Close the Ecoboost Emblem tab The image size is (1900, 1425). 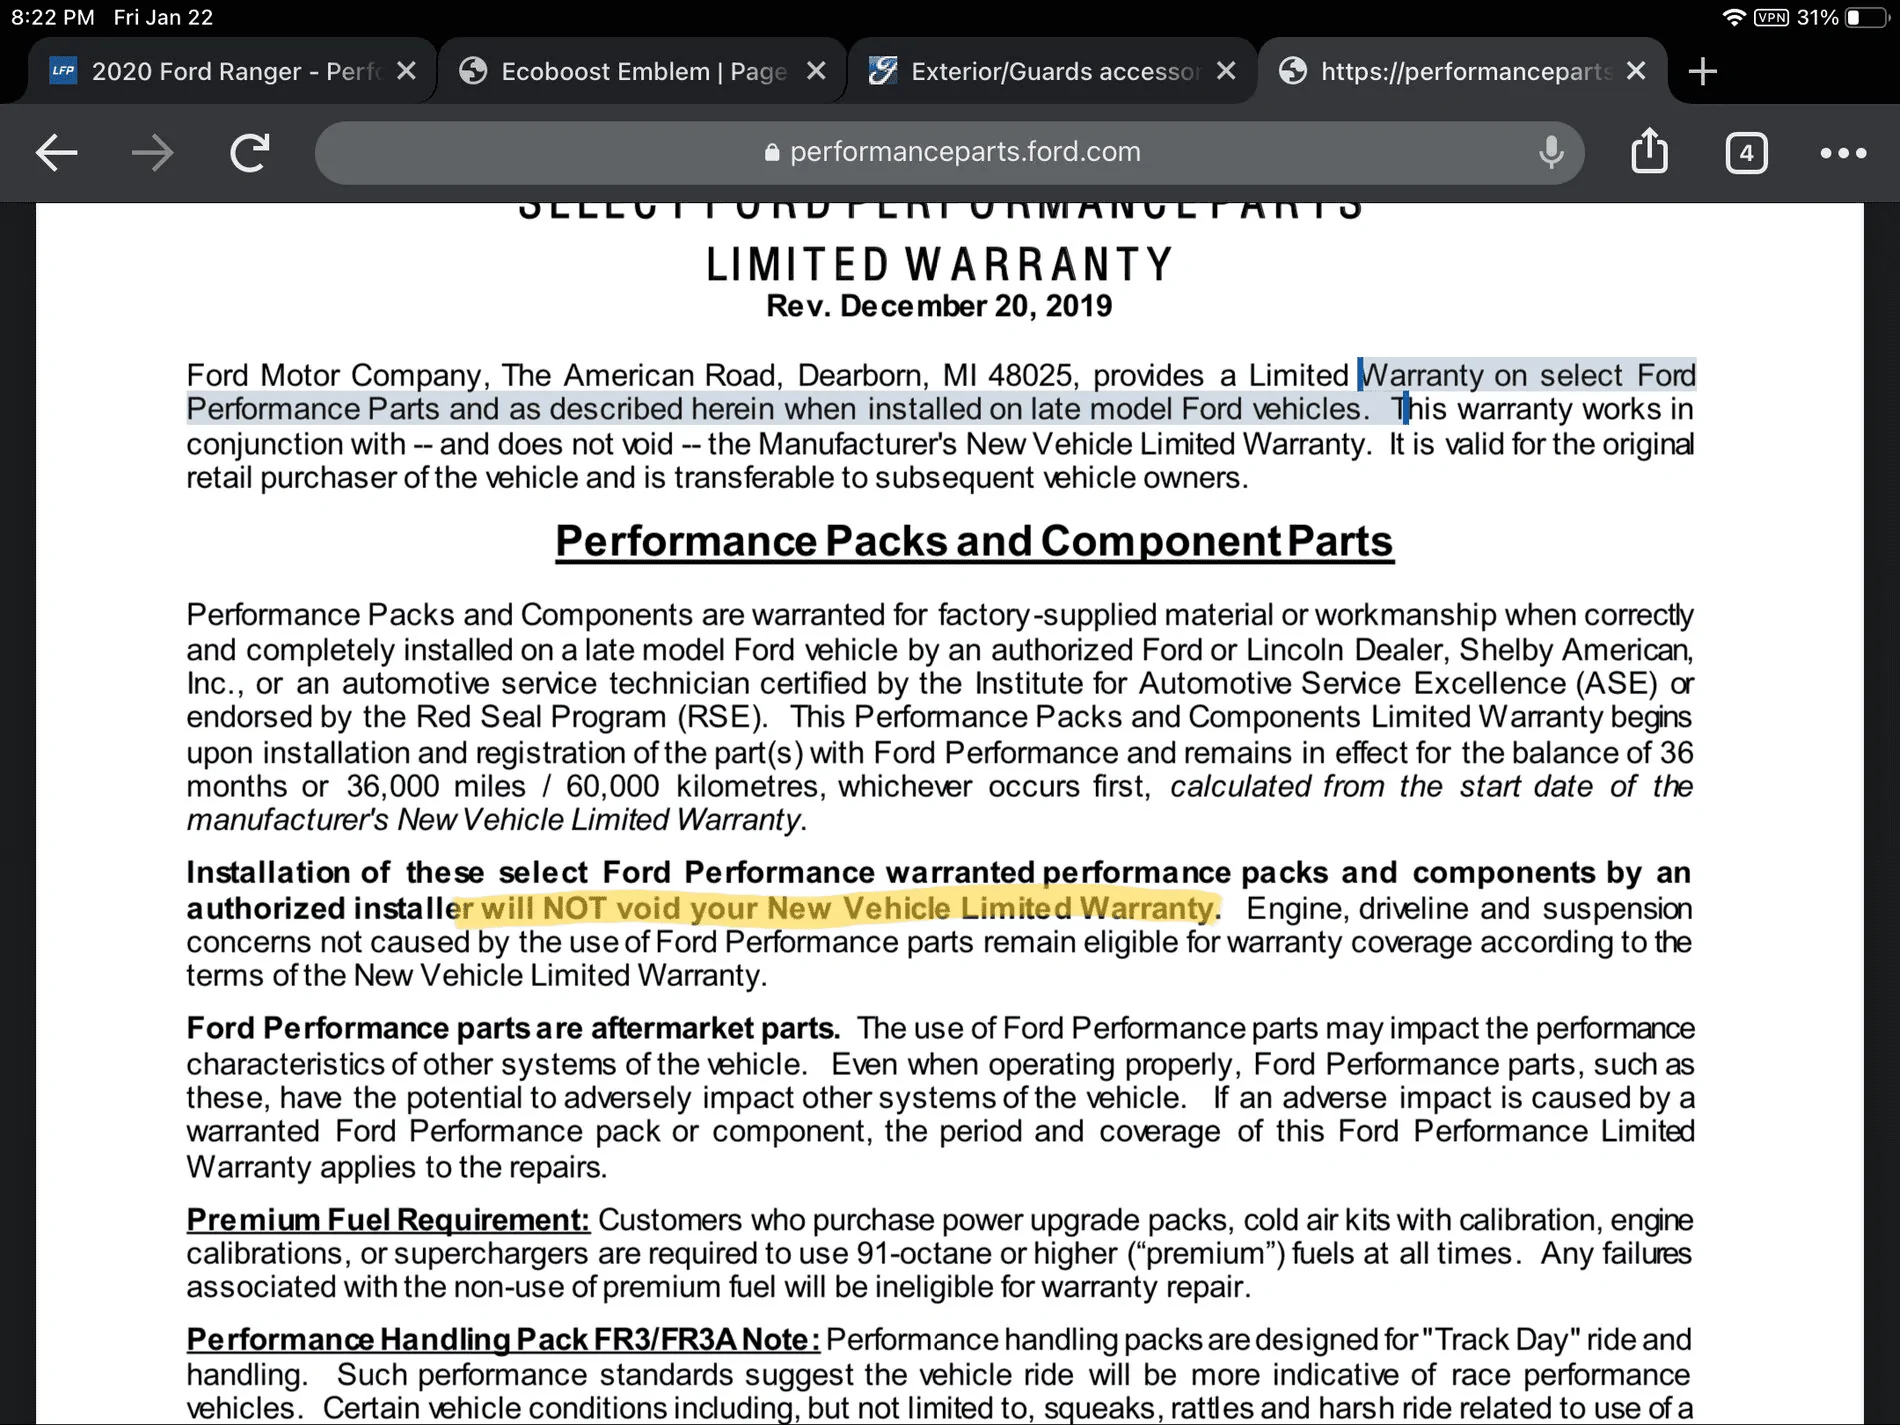pyautogui.click(x=816, y=71)
